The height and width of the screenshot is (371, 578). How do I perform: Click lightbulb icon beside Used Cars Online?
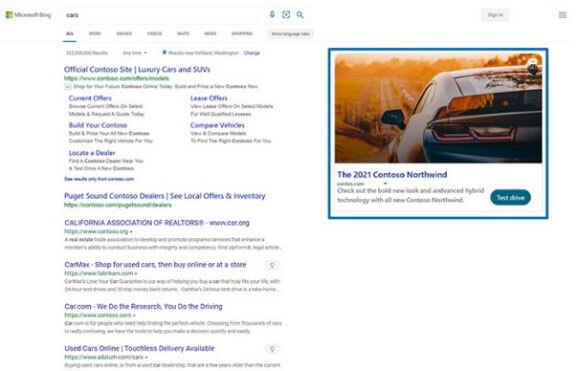tap(272, 349)
